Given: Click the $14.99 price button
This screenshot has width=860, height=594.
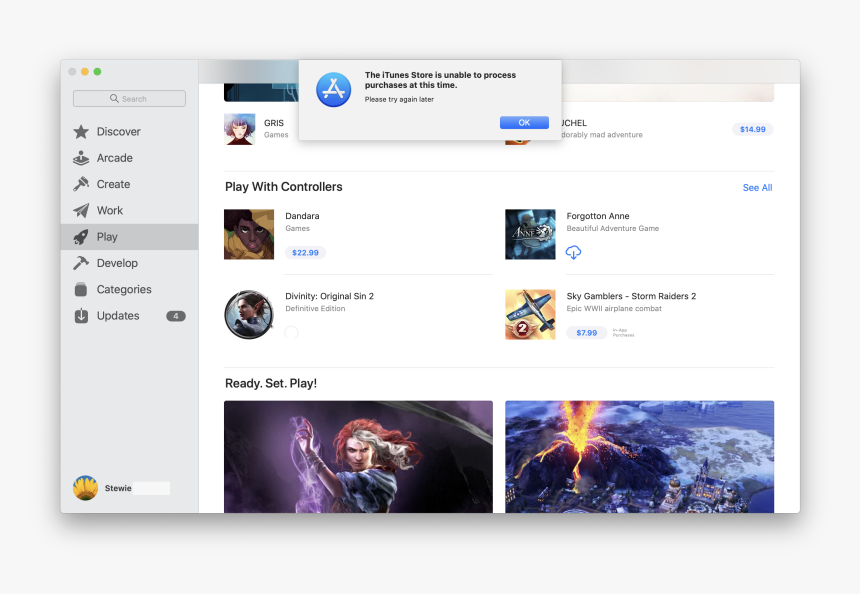Looking at the screenshot, I should (752, 129).
